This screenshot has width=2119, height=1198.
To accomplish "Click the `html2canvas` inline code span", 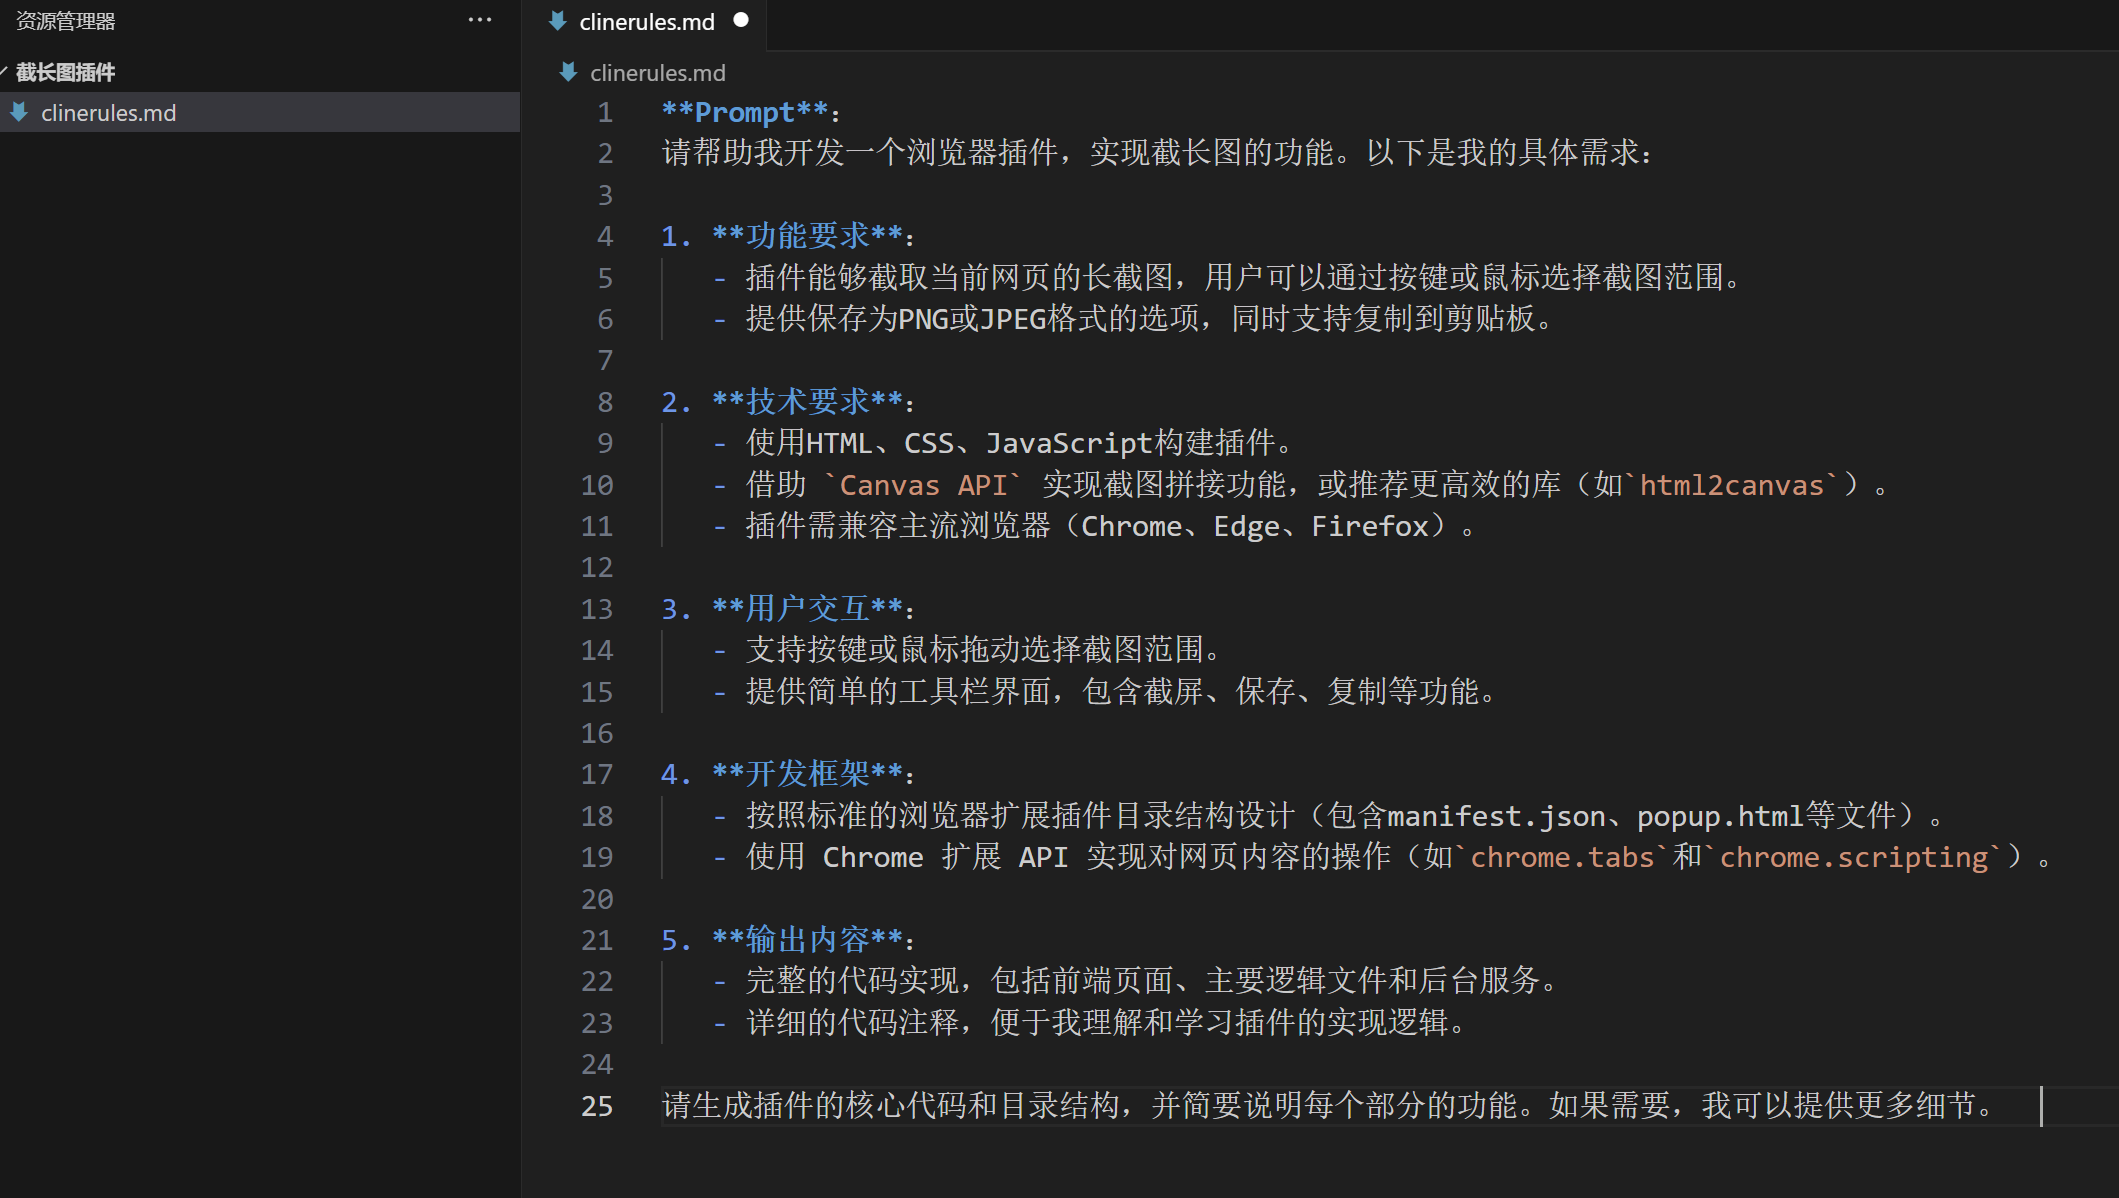I will pyautogui.click(x=1731, y=485).
